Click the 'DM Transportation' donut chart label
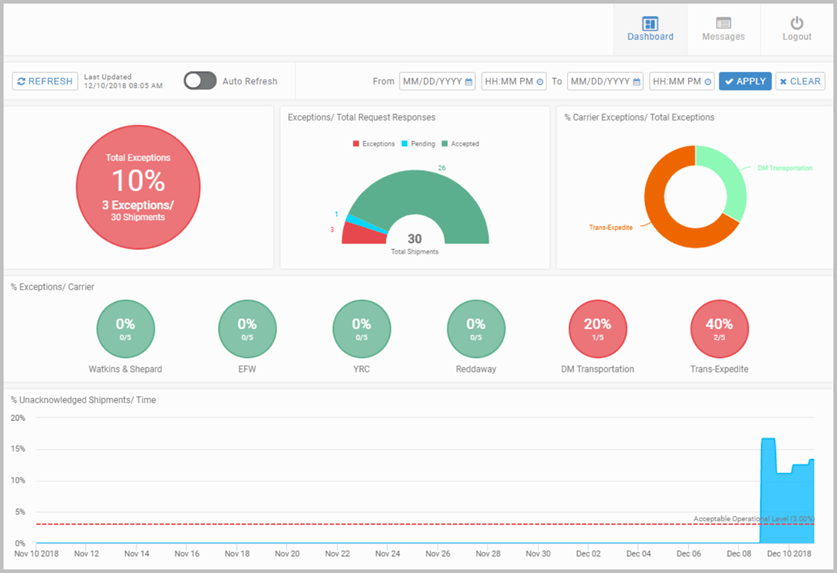The image size is (837, 573). [x=785, y=168]
